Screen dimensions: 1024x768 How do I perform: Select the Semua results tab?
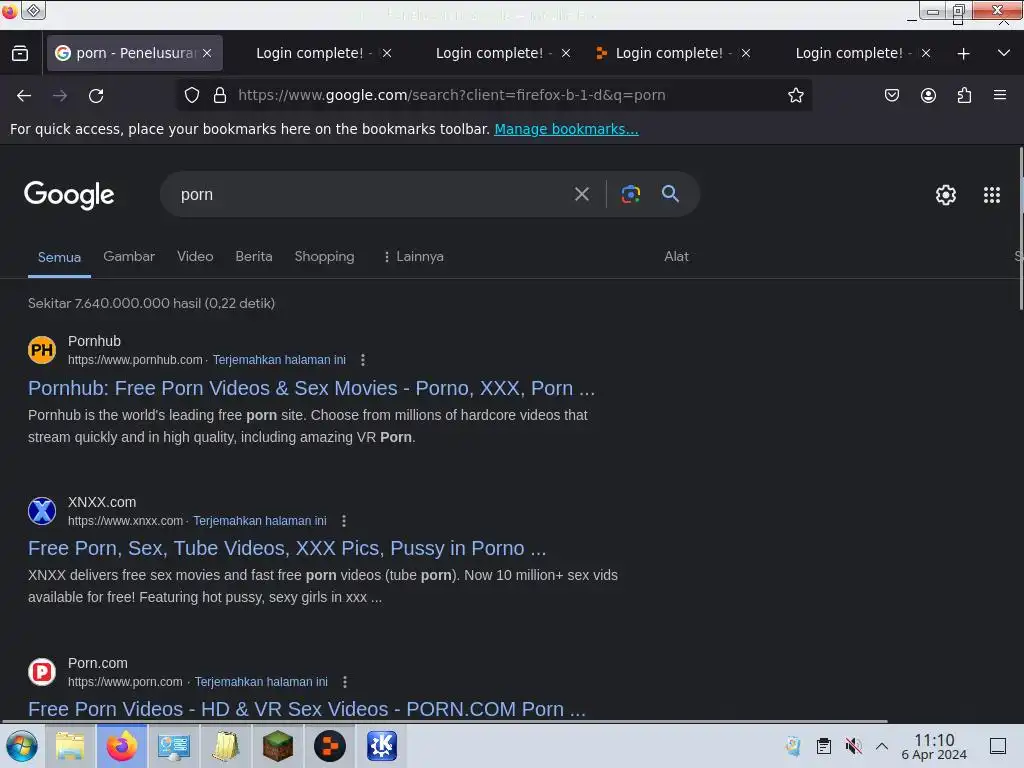[x=59, y=257]
